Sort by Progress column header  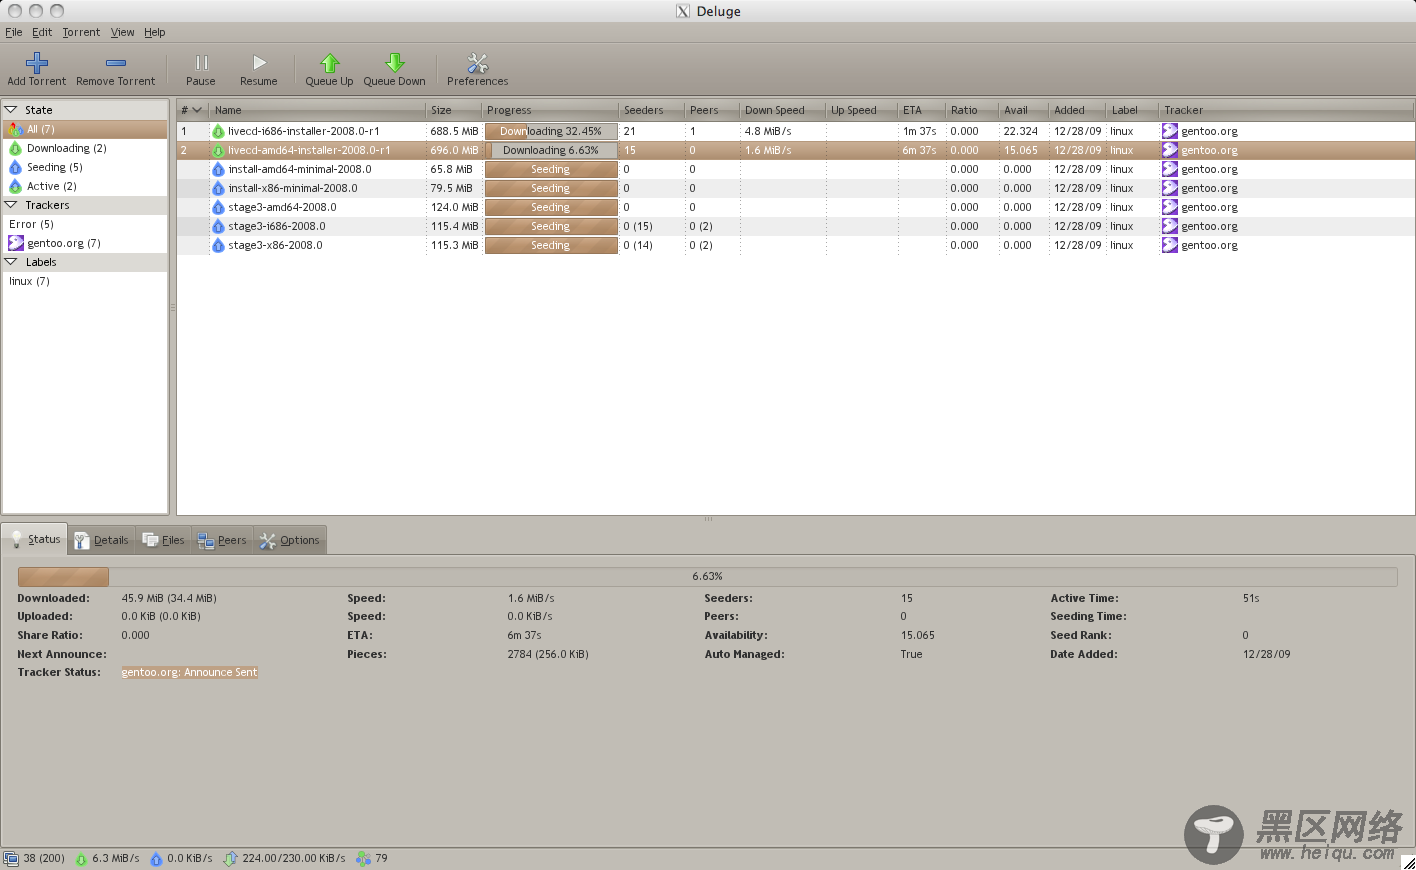550,110
